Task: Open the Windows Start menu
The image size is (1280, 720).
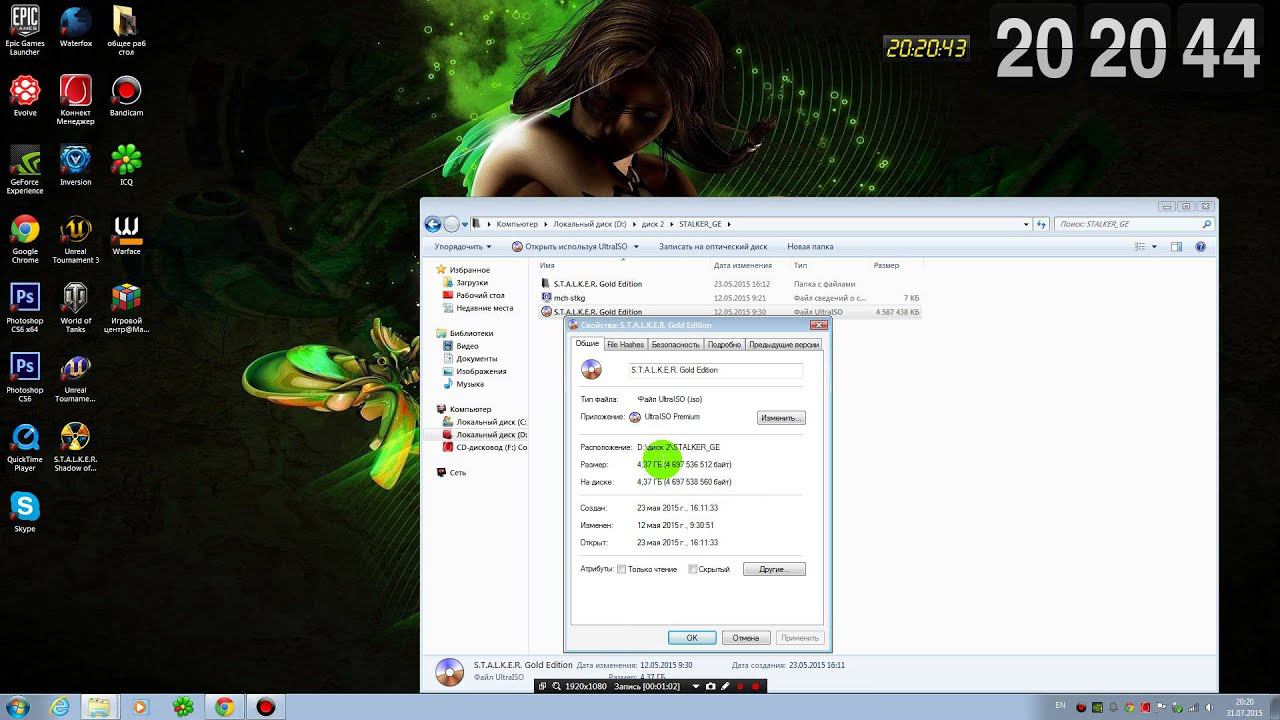Action: pyautogui.click(x=18, y=707)
